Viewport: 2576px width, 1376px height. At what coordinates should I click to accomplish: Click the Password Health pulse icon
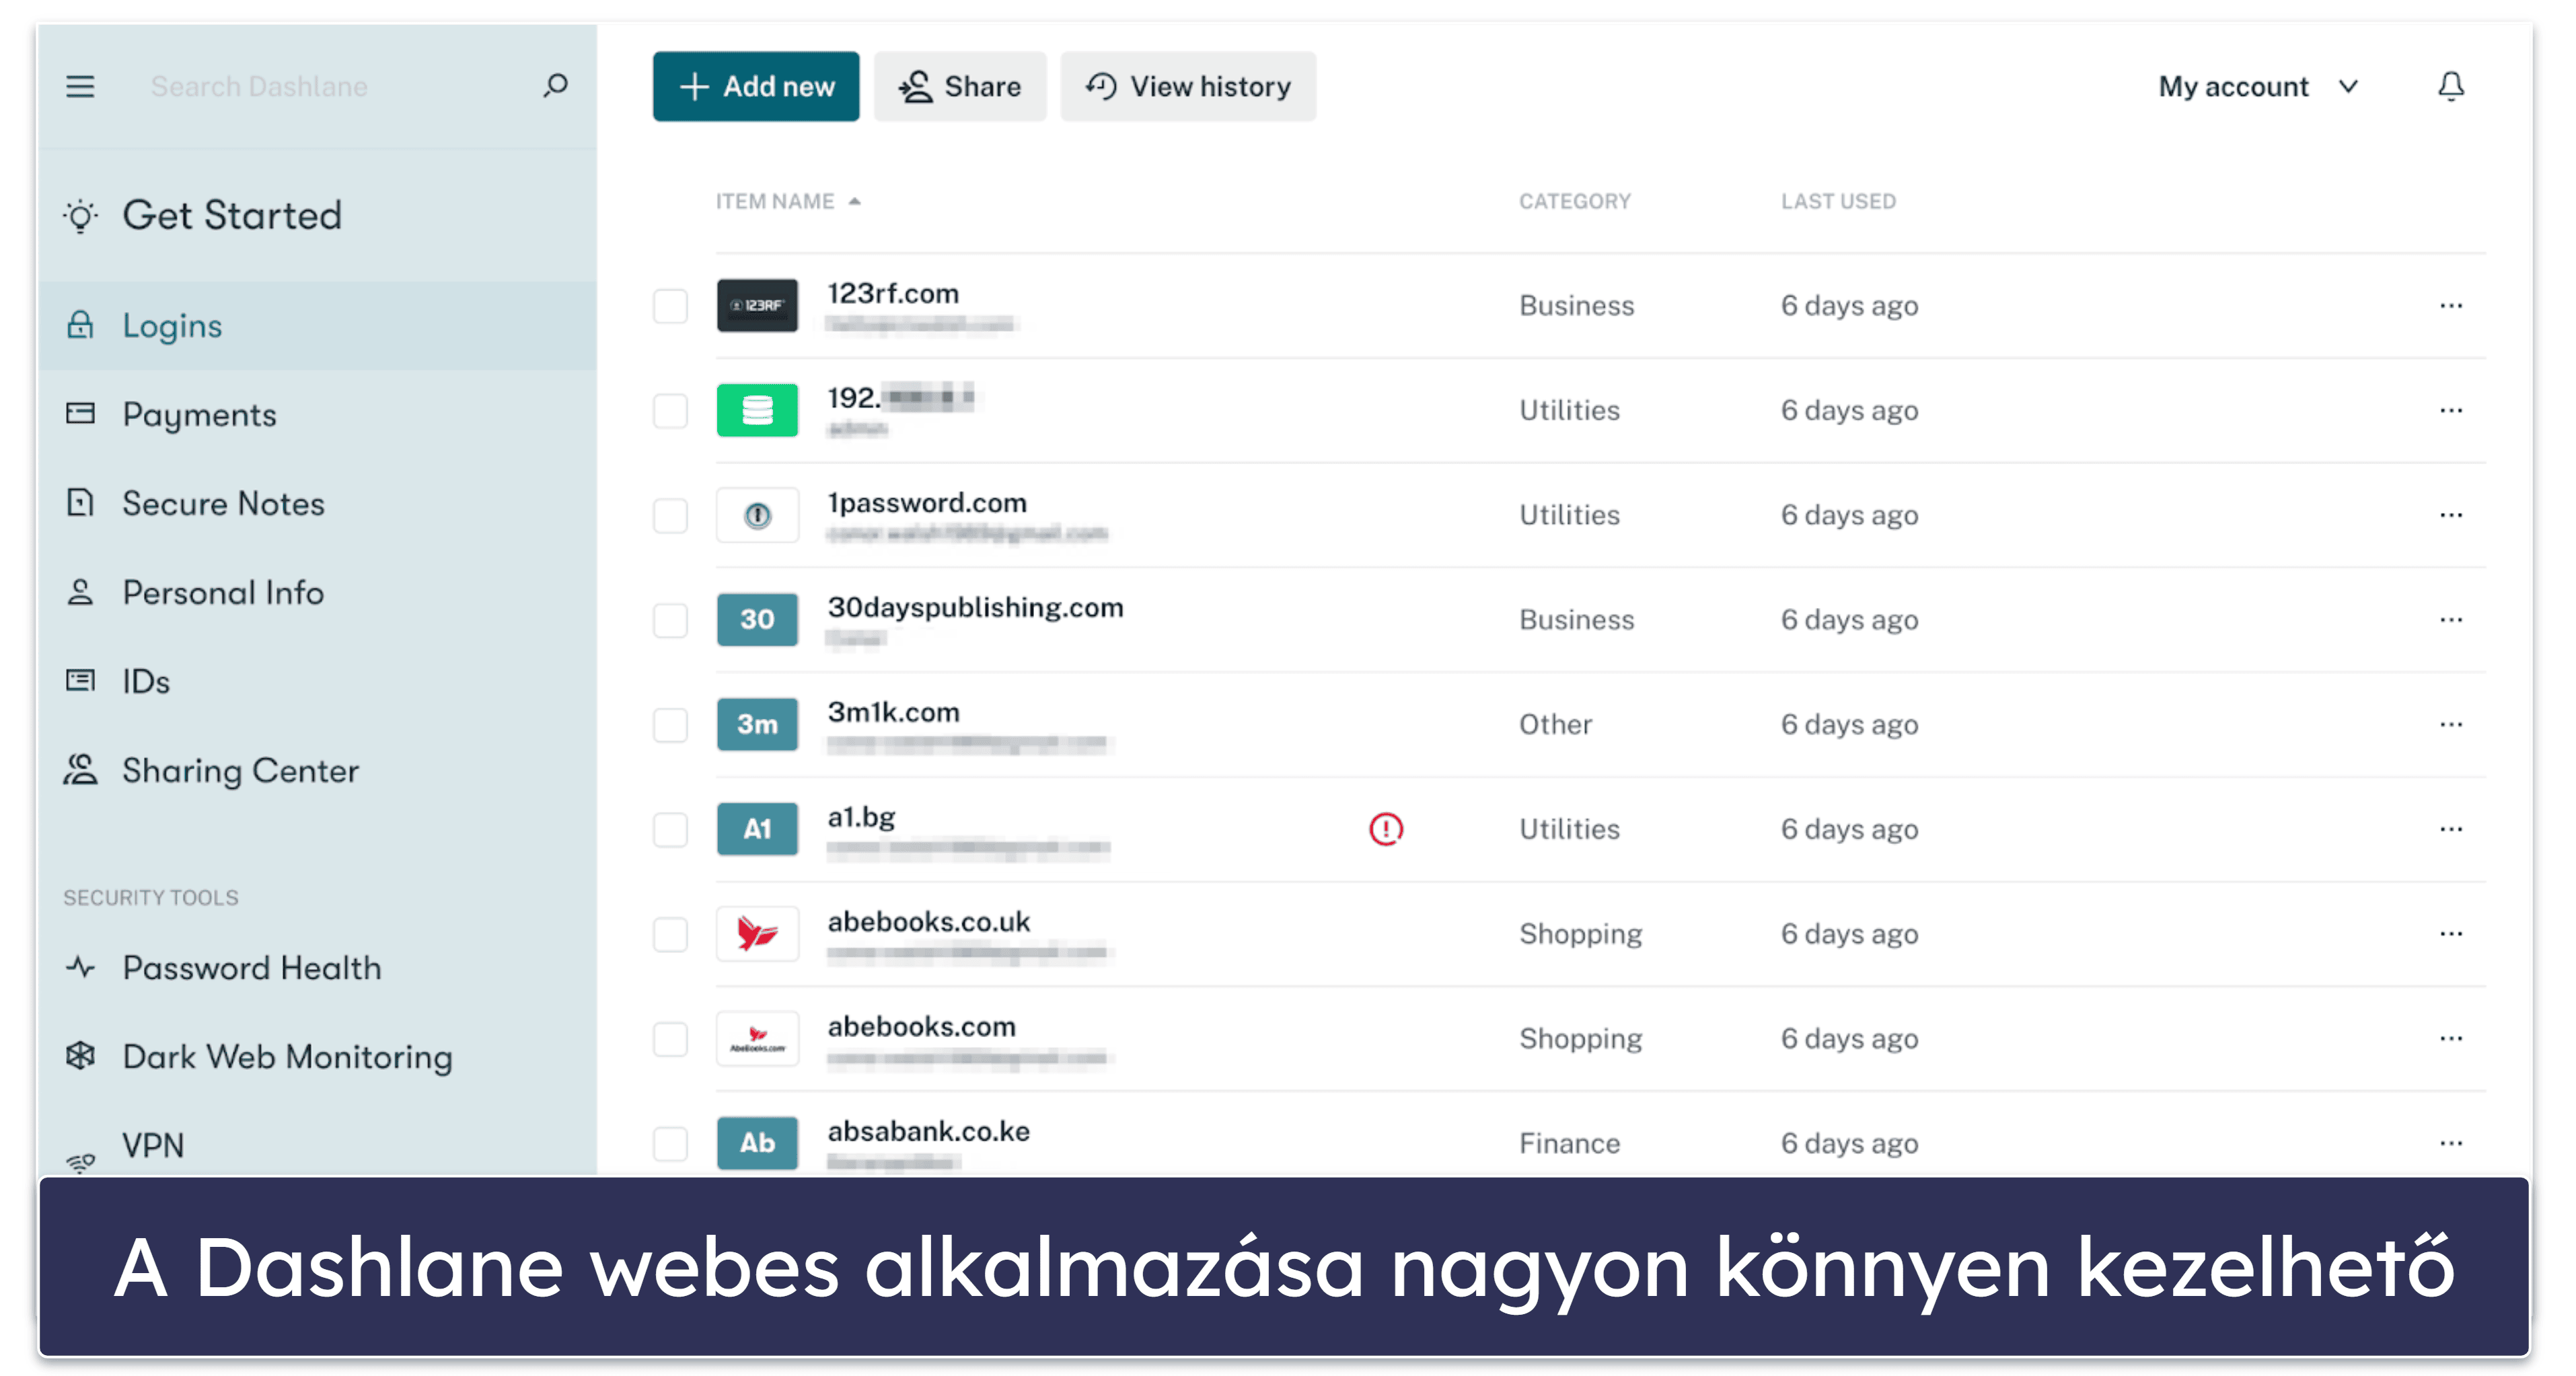pos(80,967)
